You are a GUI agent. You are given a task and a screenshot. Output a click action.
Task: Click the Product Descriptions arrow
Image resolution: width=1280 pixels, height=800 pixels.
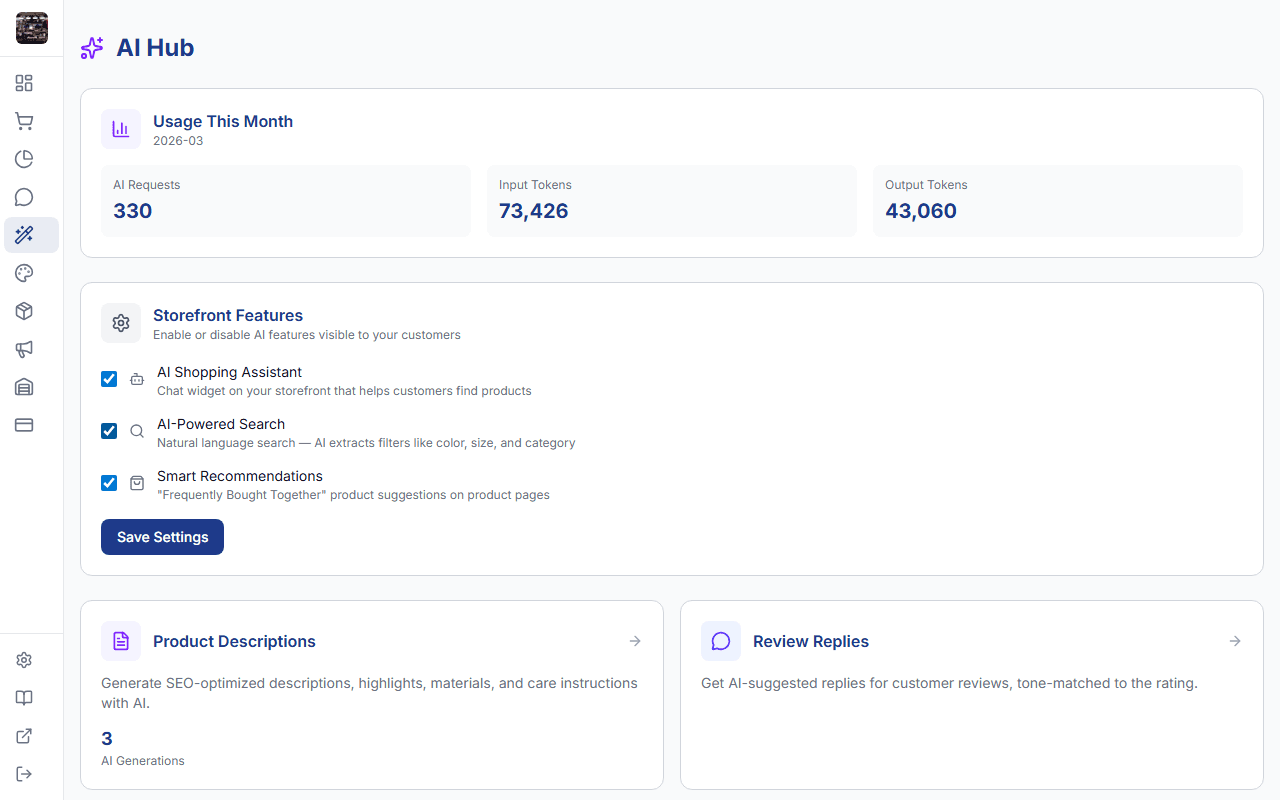coord(635,641)
